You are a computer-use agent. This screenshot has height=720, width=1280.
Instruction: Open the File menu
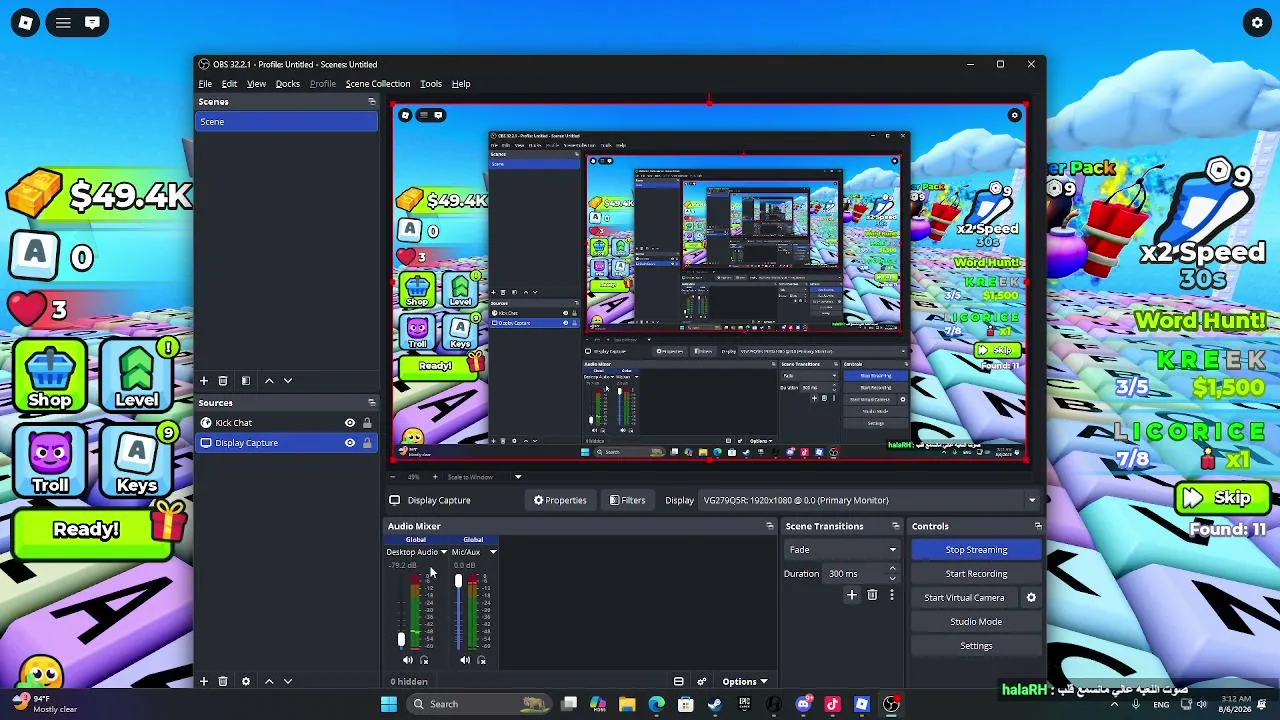coord(205,84)
